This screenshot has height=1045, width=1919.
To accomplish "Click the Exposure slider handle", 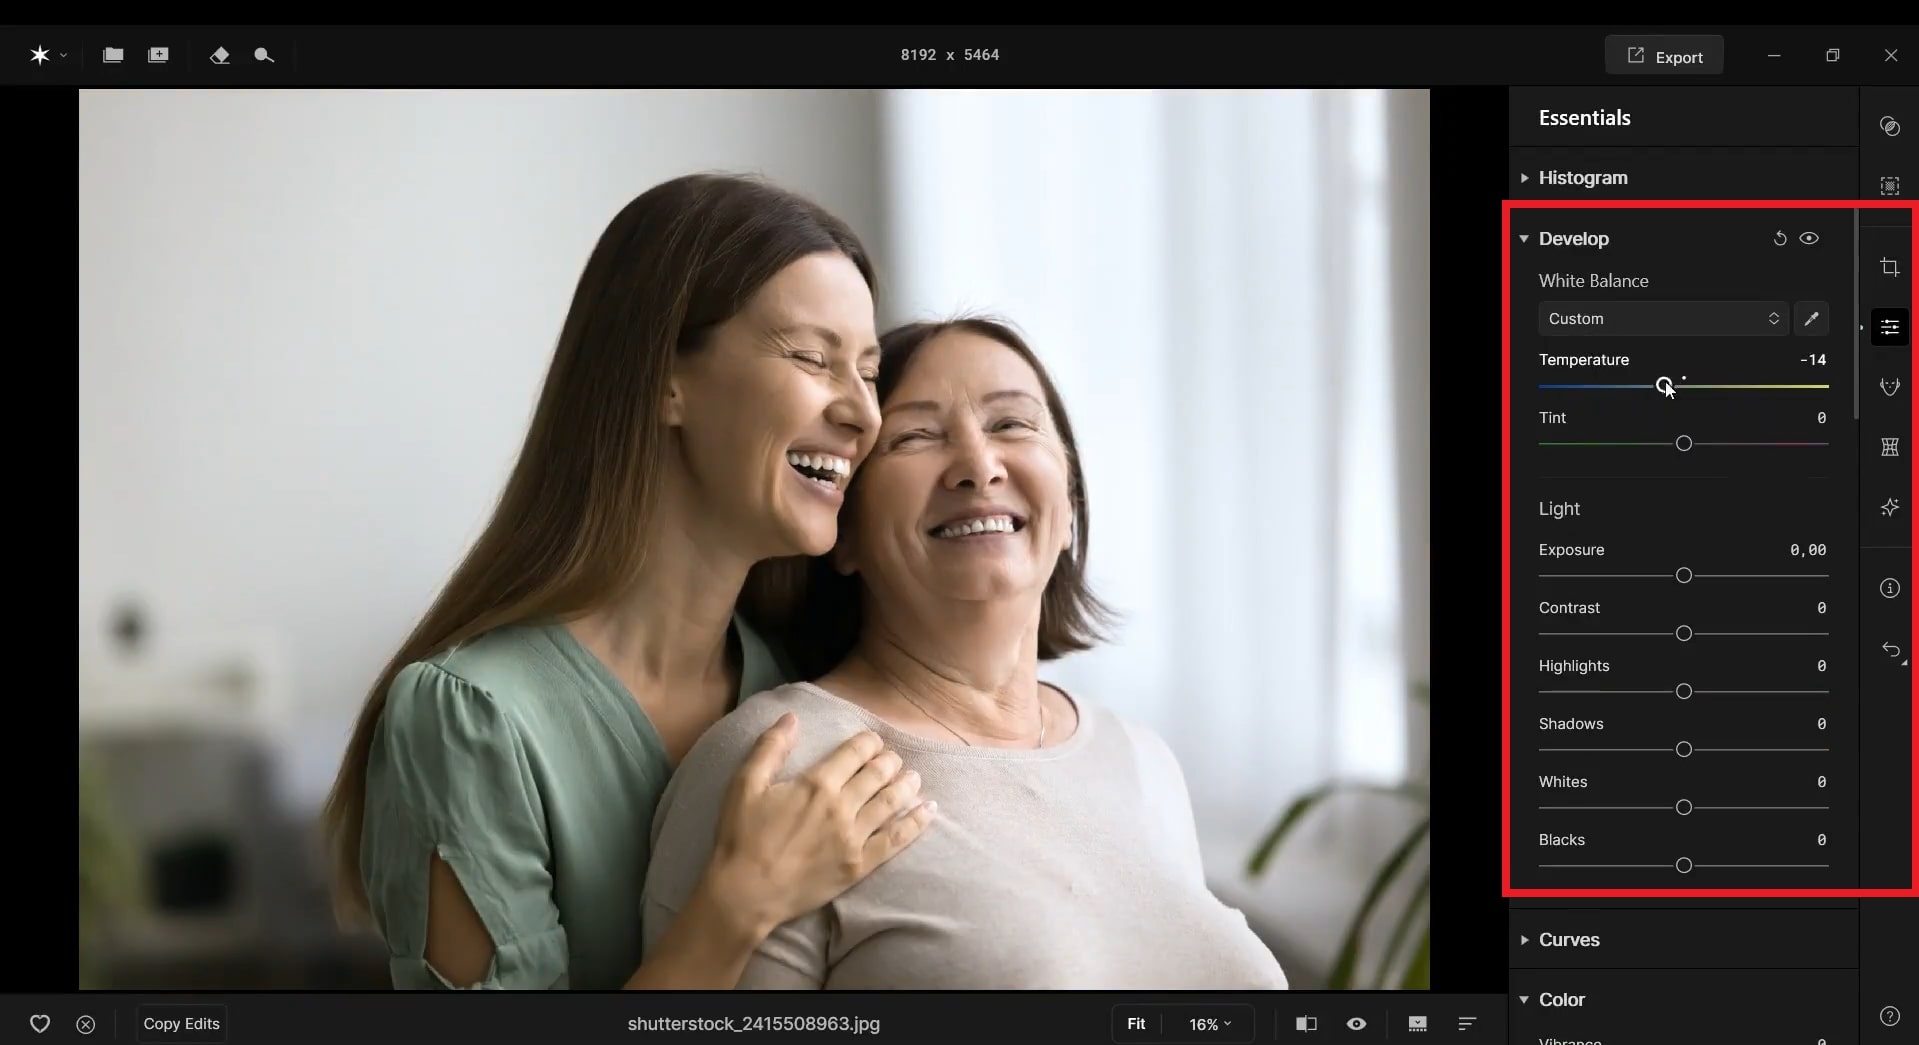I will click(x=1684, y=576).
